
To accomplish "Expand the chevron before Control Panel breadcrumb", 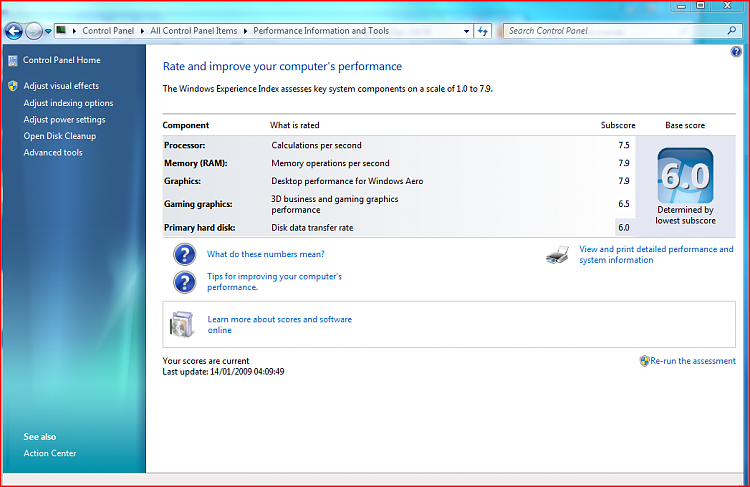I will [x=74, y=31].
